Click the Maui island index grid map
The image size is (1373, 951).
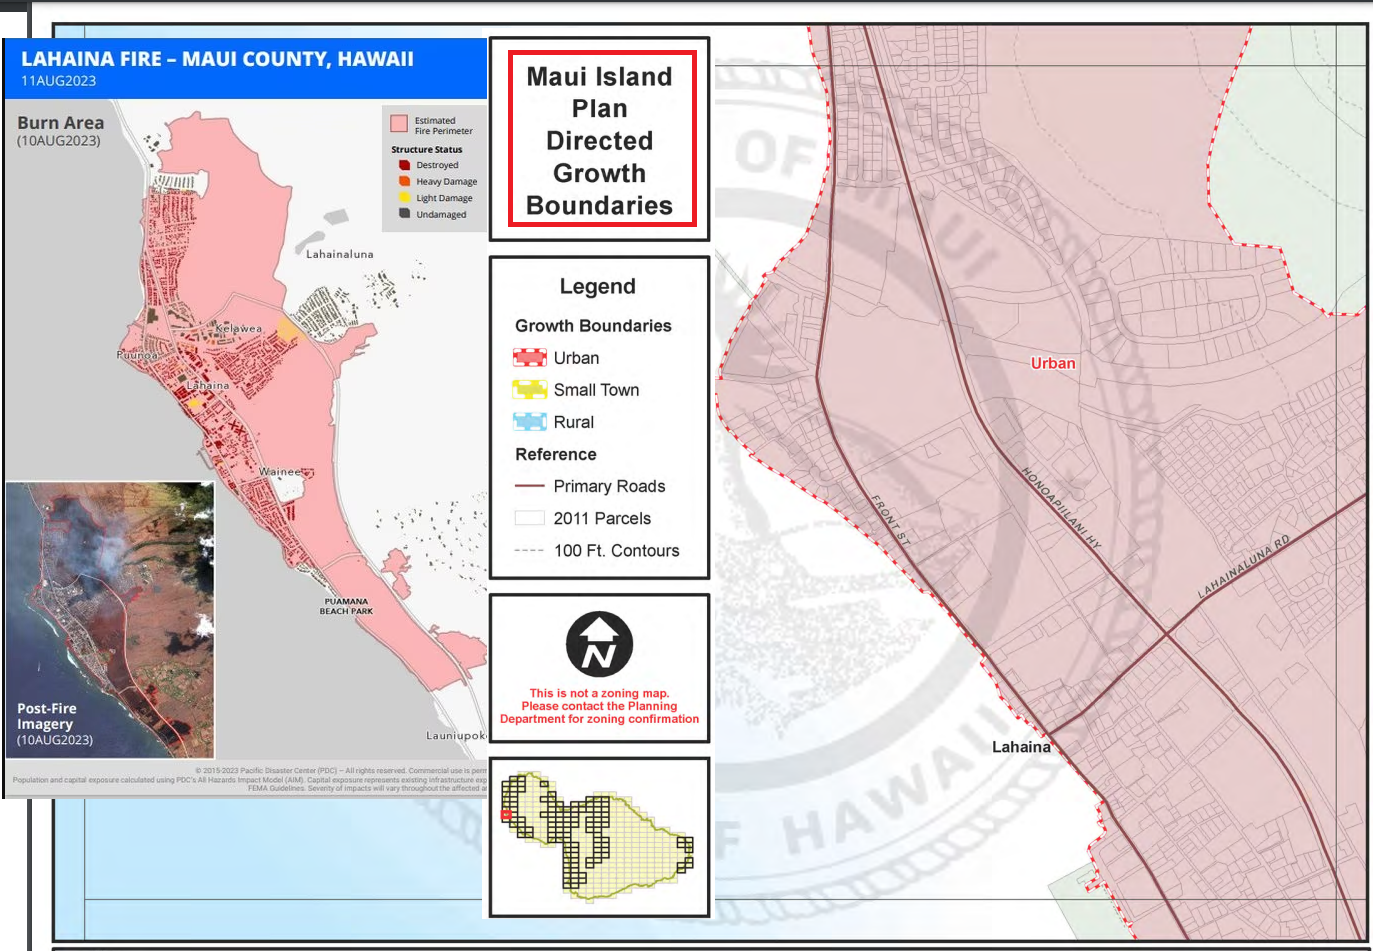point(598,835)
